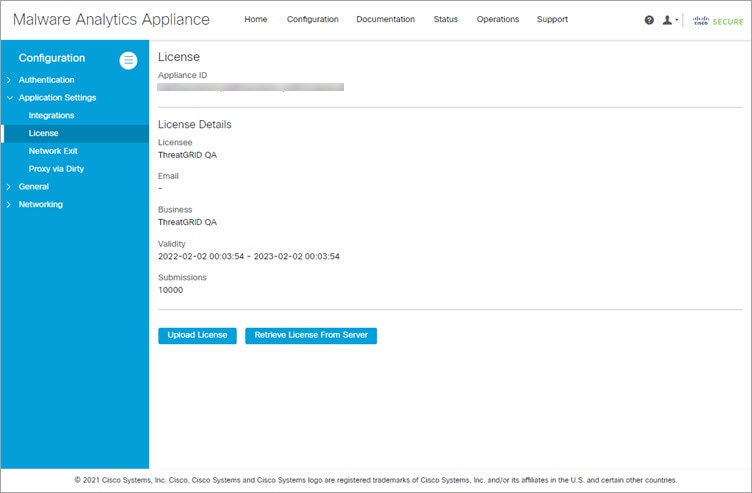Viewport: 752px width, 493px height.
Task: Click the Submissions value 10000
Action: tap(171, 290)
